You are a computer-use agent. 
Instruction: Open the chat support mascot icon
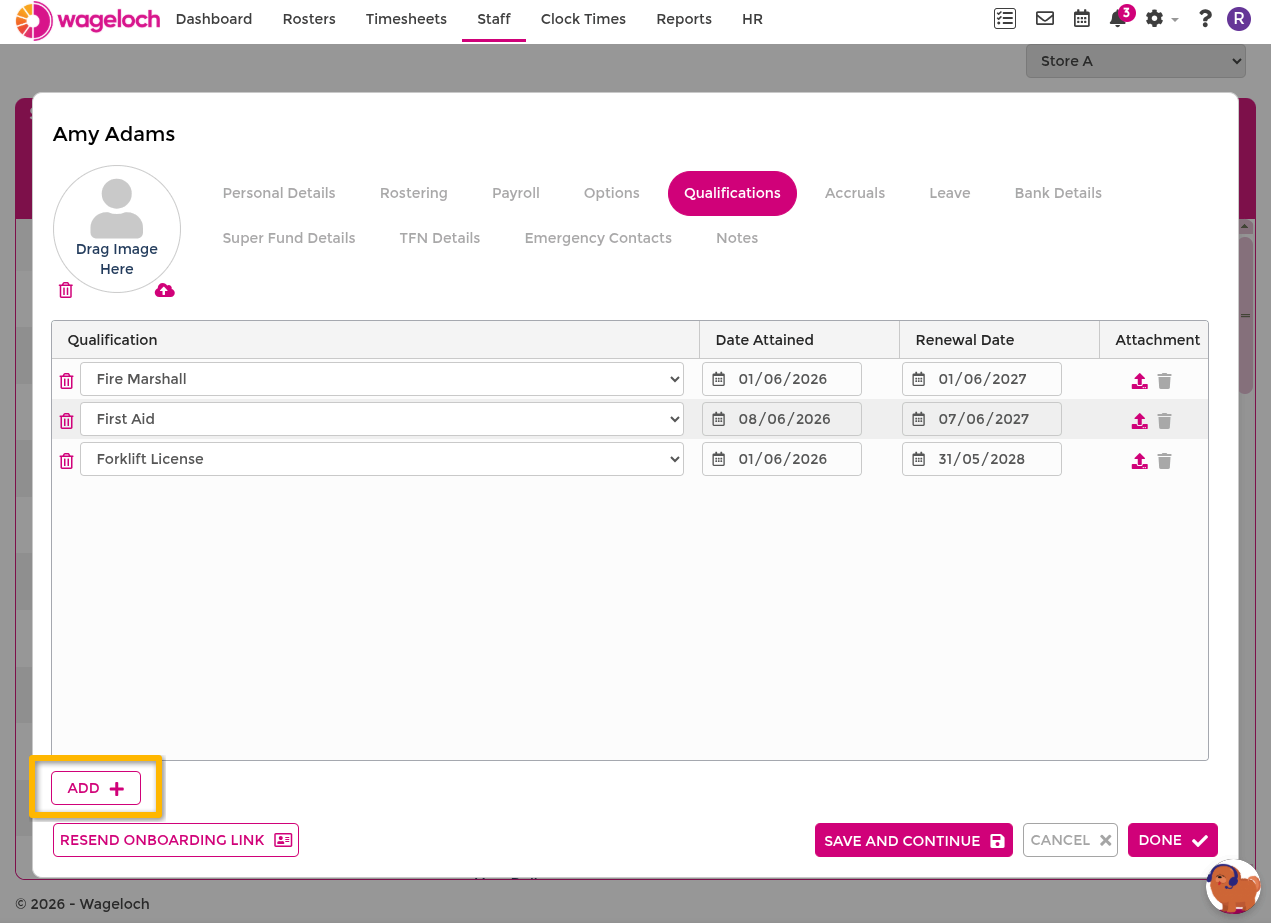tap(1233, 886)
